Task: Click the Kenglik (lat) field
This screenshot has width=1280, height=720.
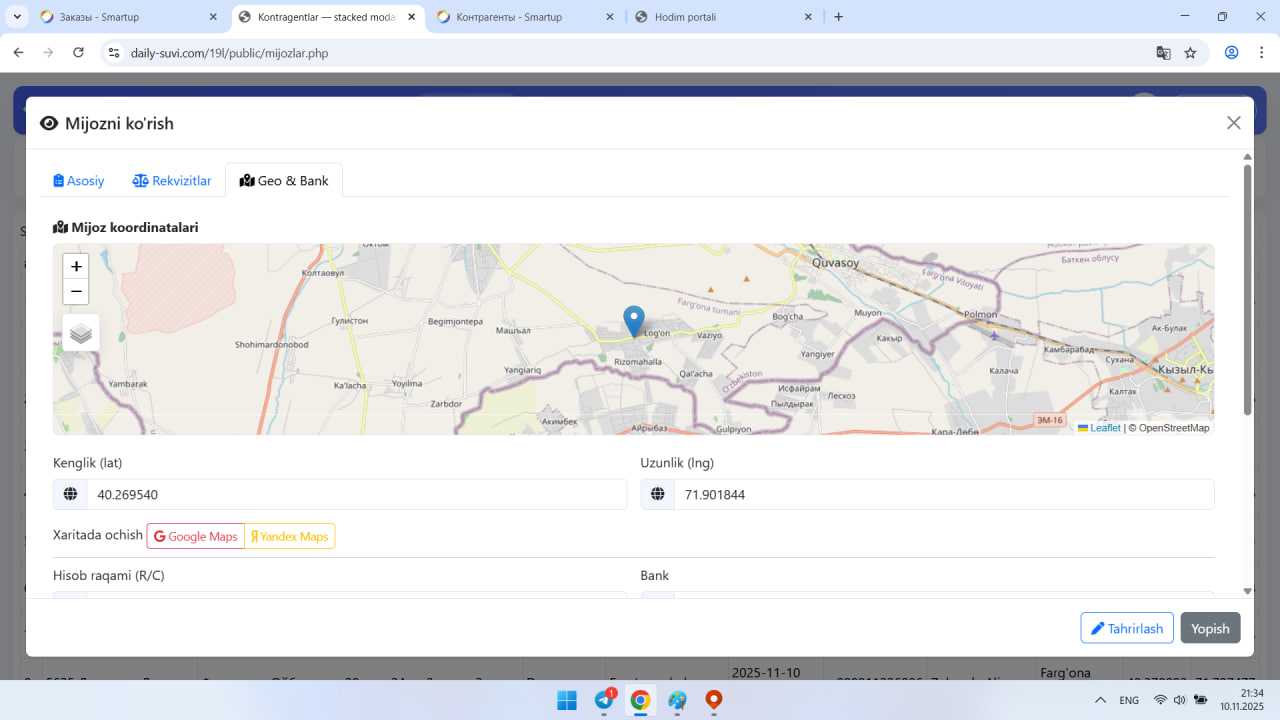Action: (355, 494)
